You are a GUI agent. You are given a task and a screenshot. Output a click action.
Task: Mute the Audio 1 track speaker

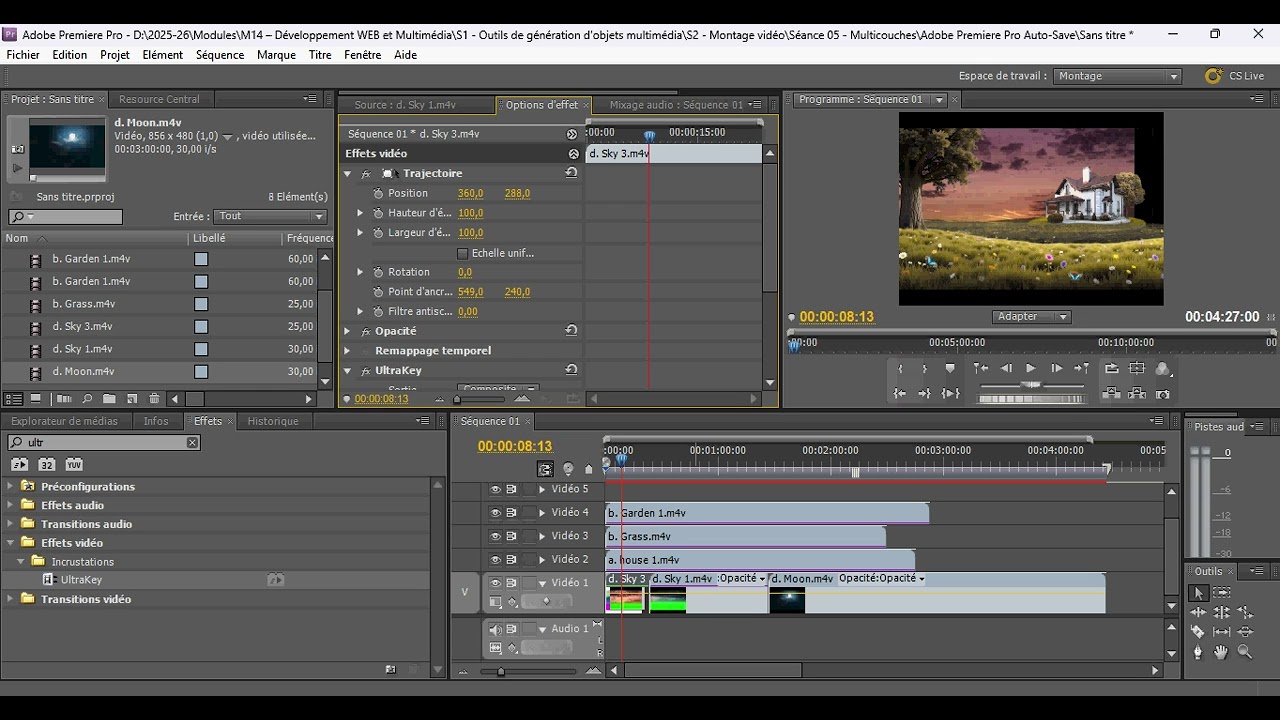[x=495, y=629]
